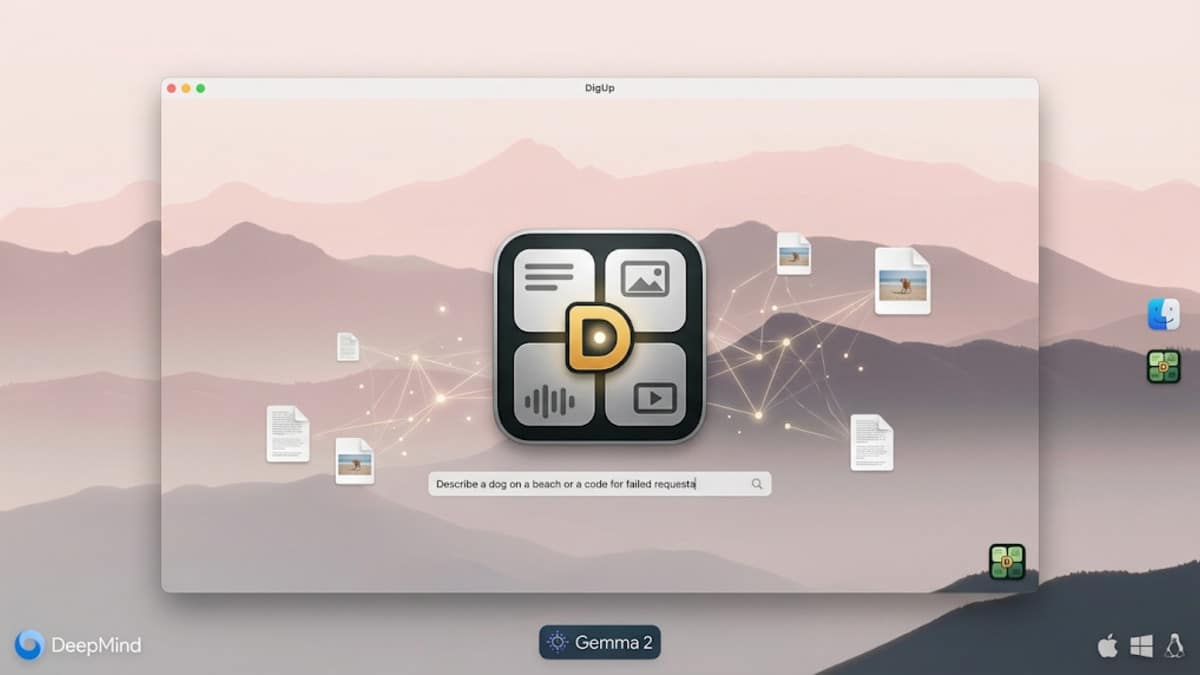The height and width of the screenshot is (675, 1200).
Task: Click the DeepMind logo
Action: coord(78,645)
